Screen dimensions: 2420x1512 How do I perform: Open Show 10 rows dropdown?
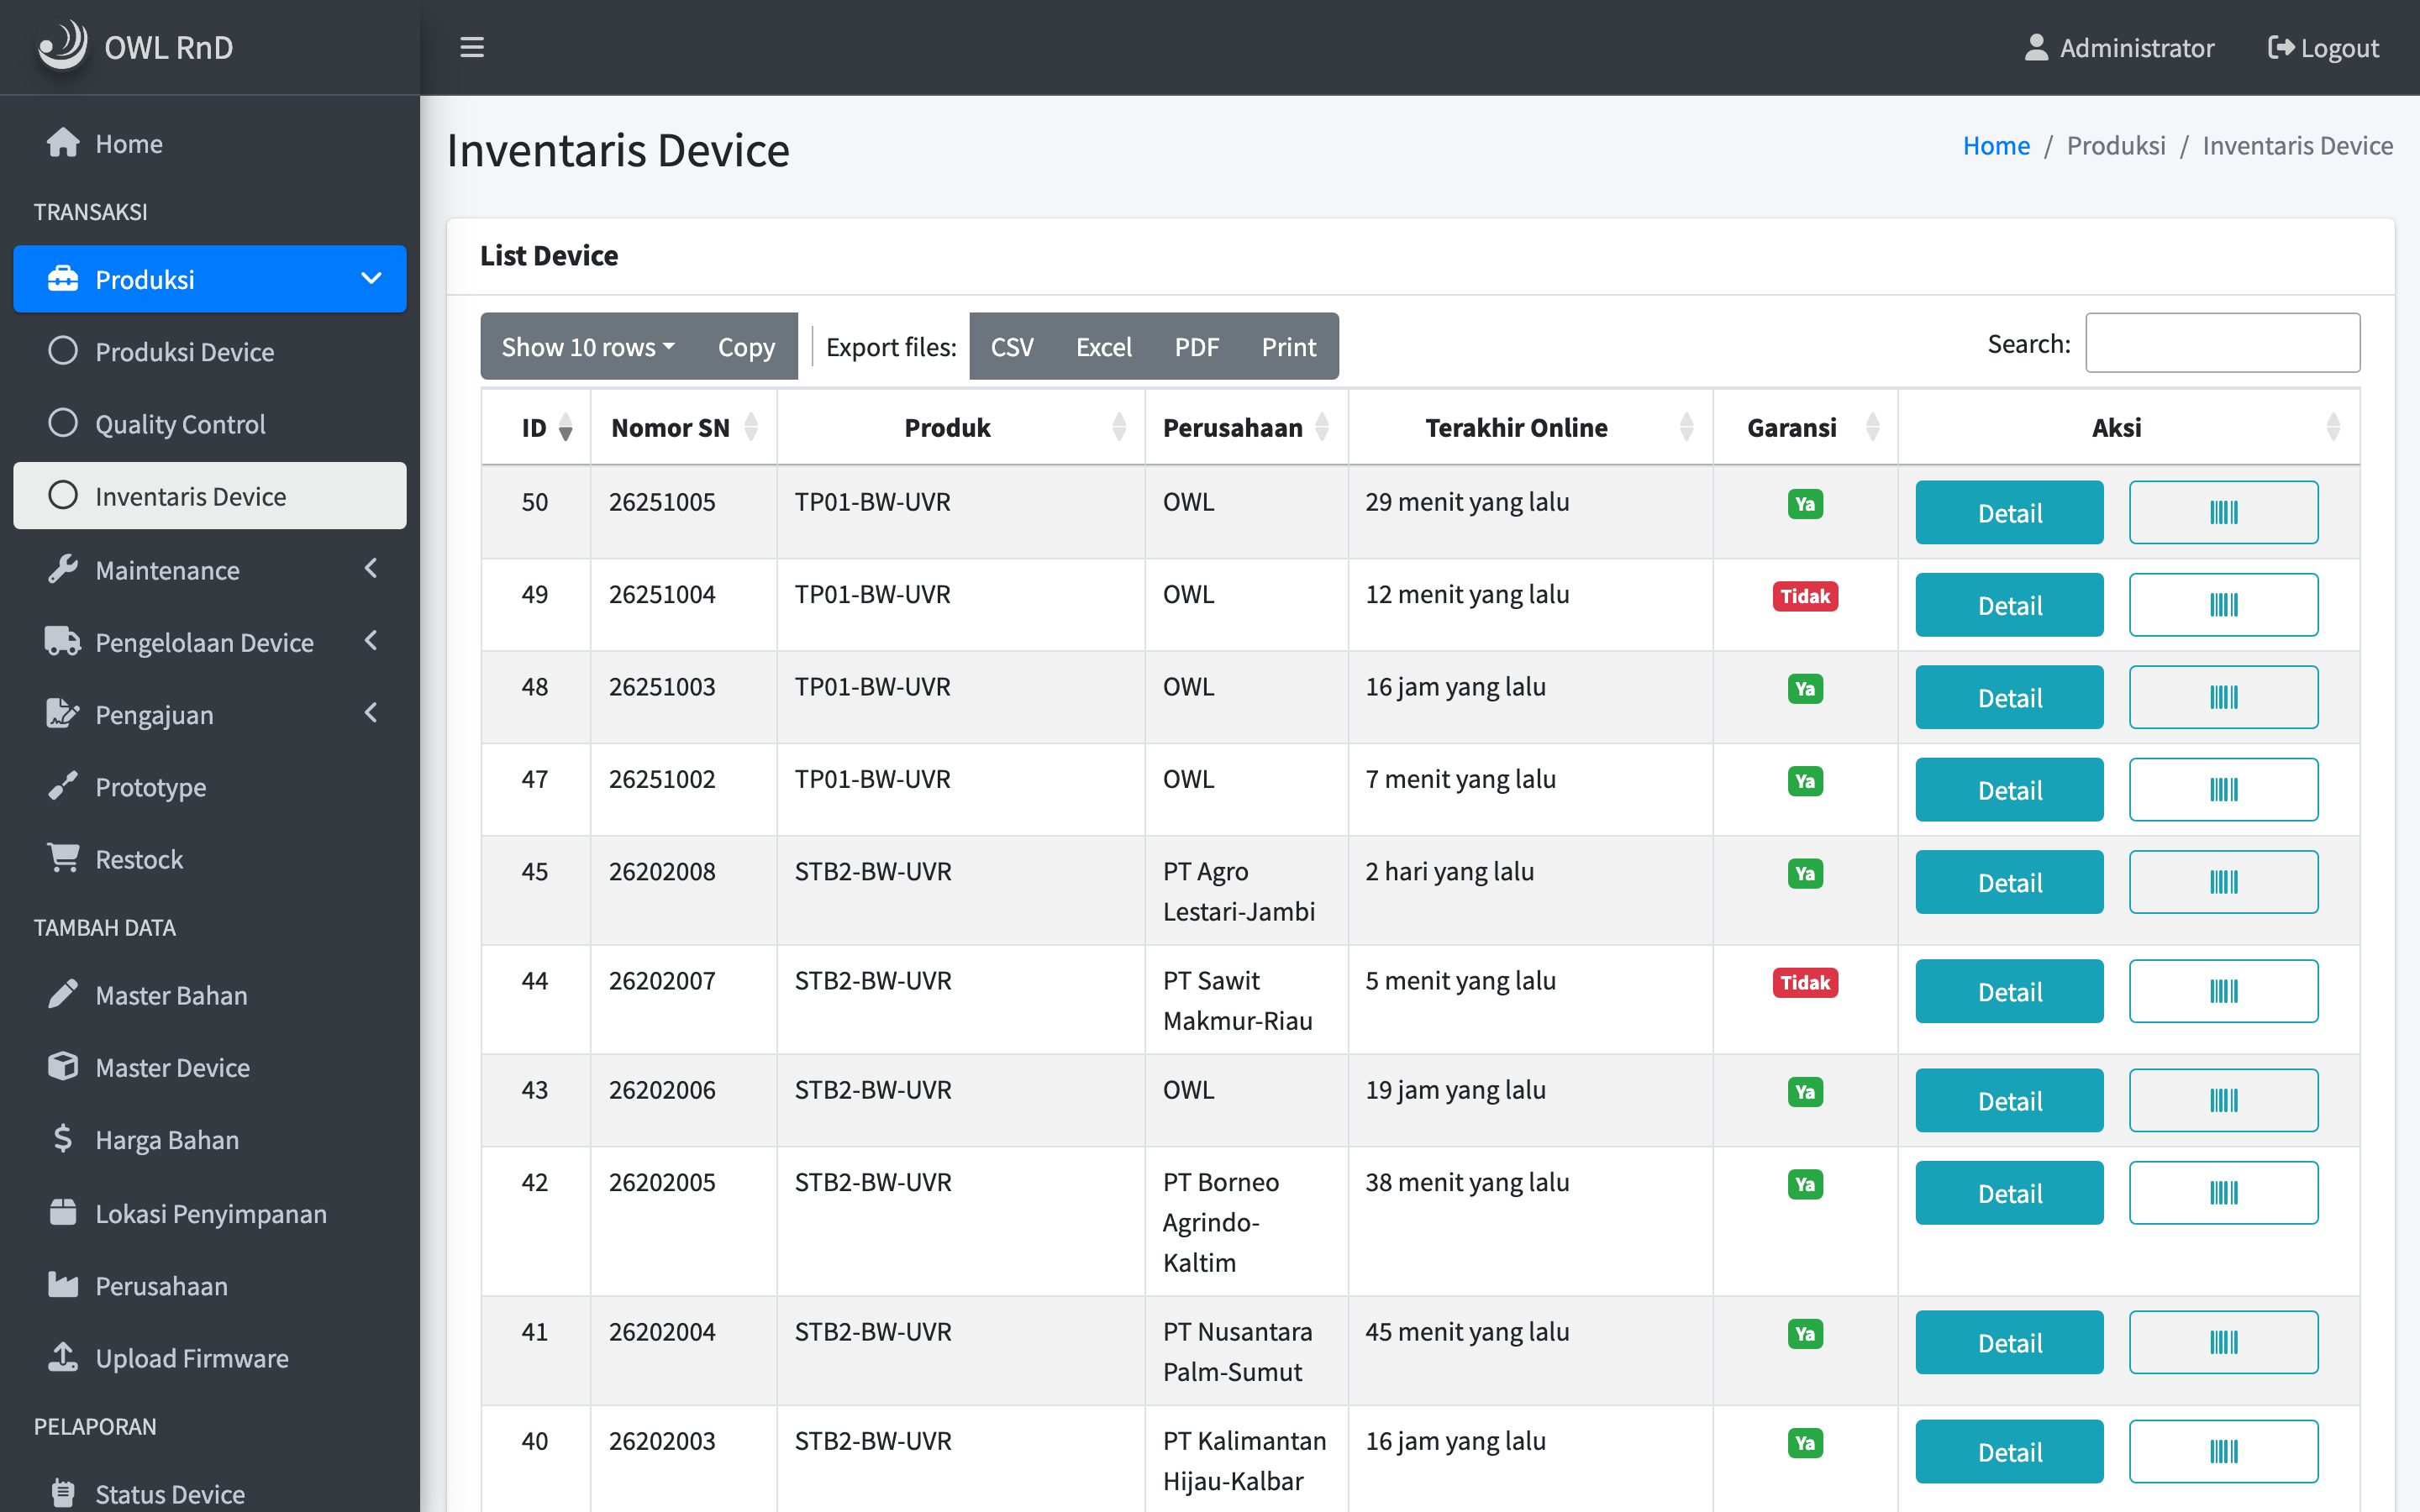pos(588,346)
